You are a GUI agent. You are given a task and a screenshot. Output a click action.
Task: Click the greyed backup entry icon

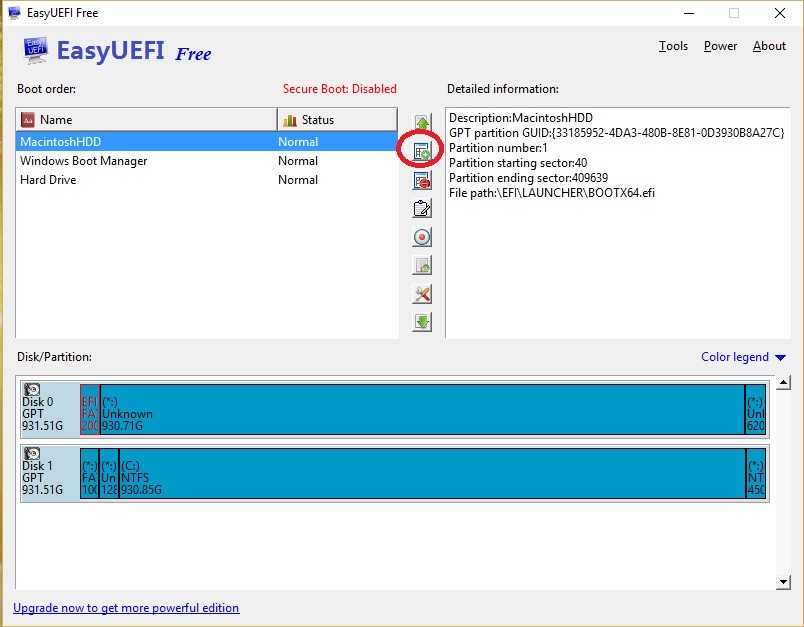tap(422, 266)
